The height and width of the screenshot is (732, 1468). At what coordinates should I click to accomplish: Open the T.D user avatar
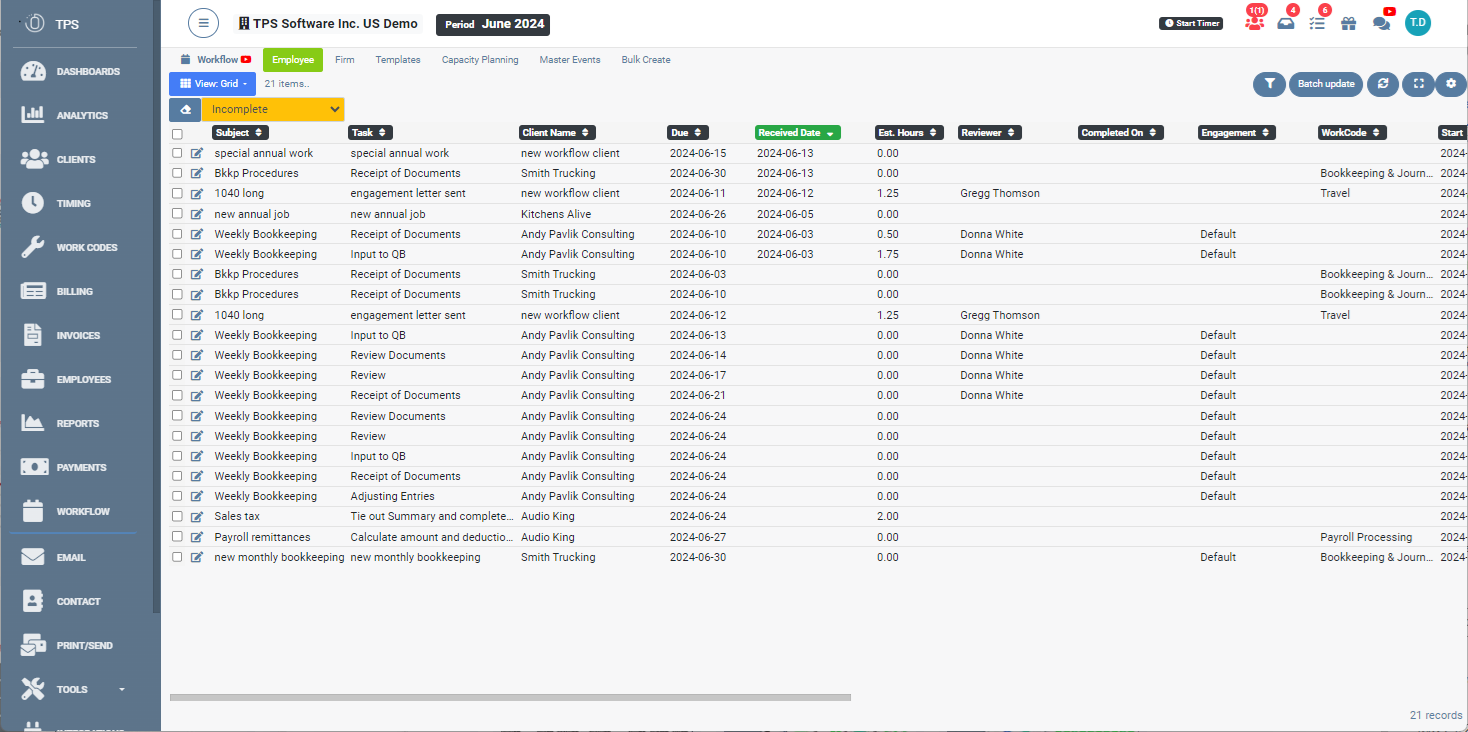point(1417,23)
